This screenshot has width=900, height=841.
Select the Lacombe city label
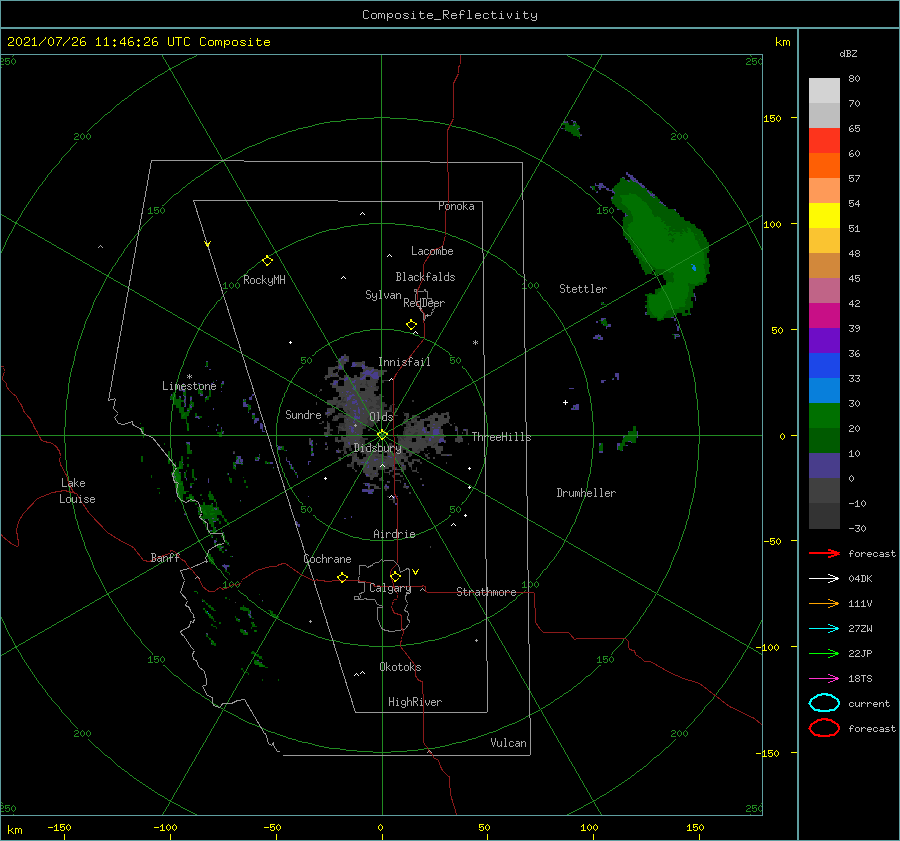click(x=432, y=251)
